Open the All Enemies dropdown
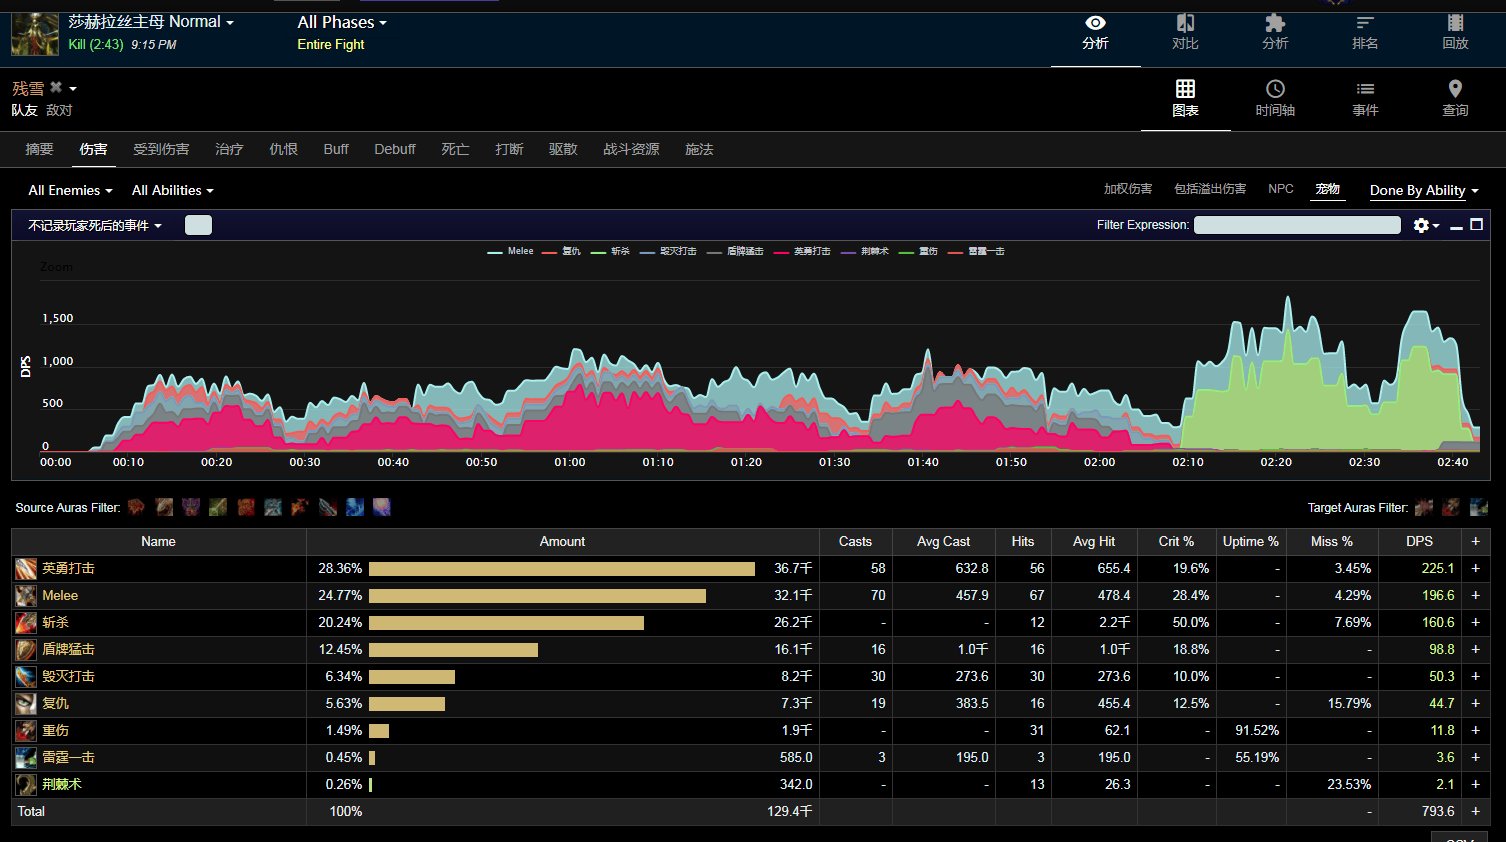Viewport: 1506px width, 842px height. (x=70, y=190)
